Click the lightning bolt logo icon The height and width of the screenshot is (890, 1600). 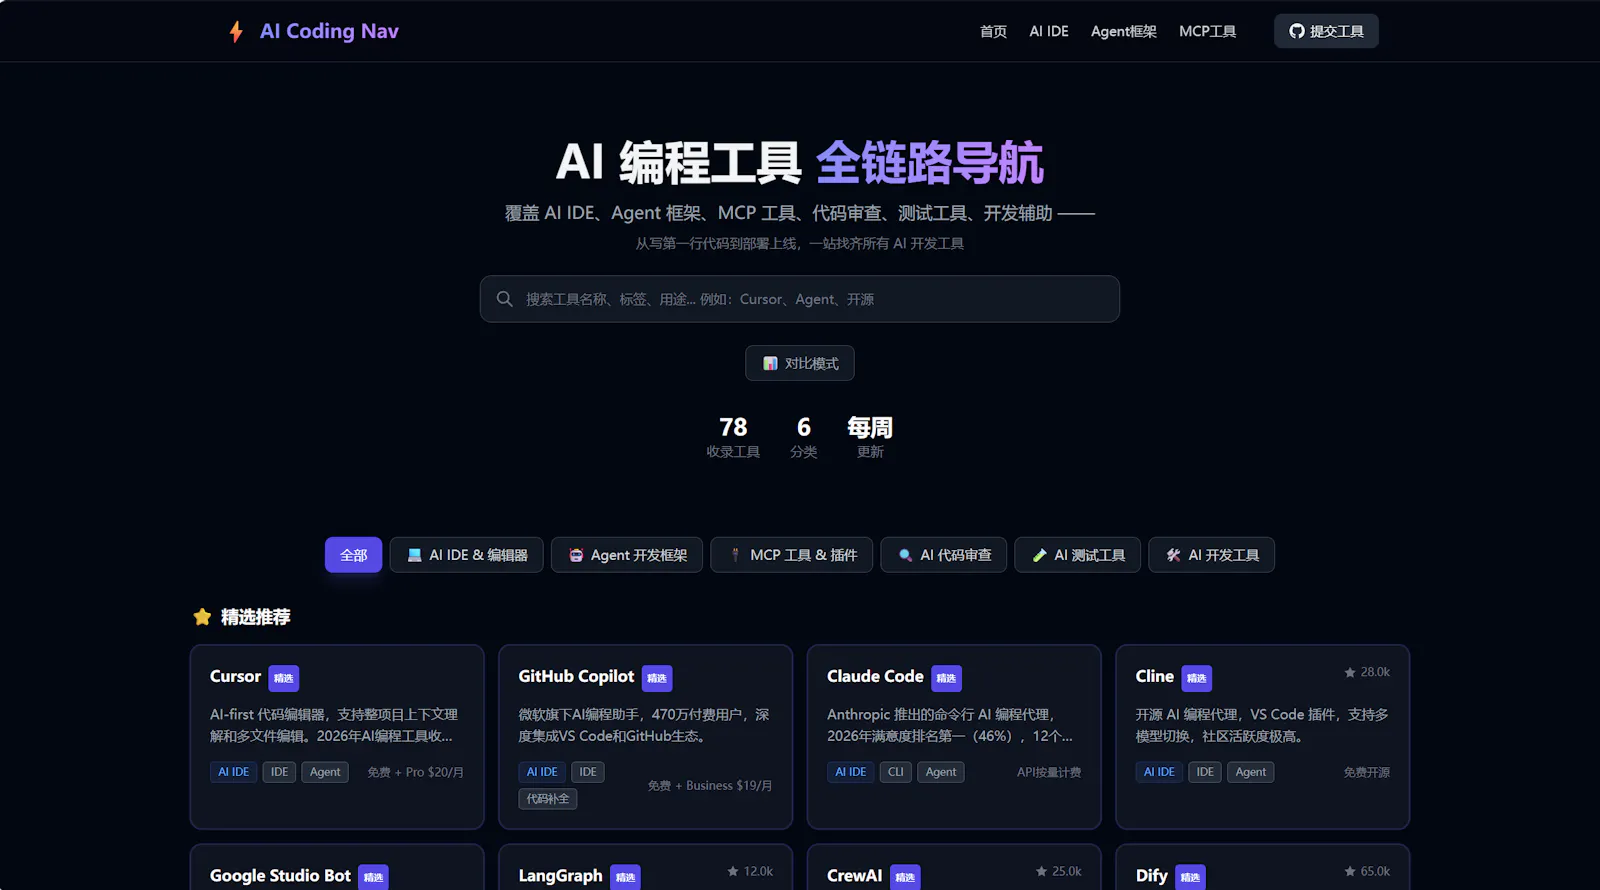(236, 31)
